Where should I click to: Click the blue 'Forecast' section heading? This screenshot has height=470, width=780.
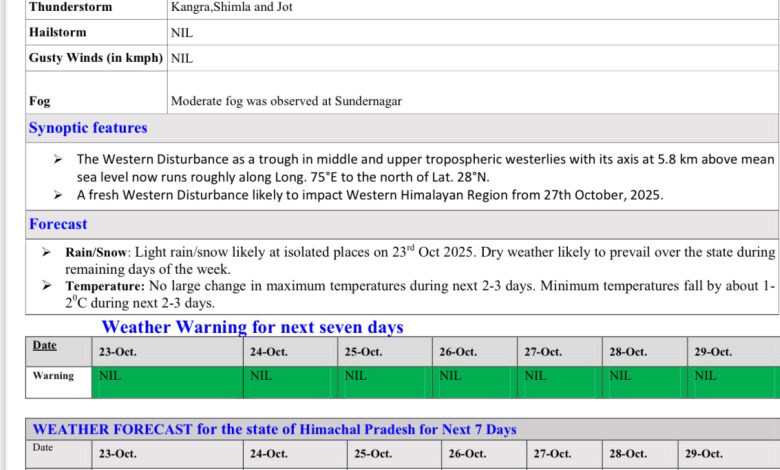pyautogui.click(x=58, y=224)
